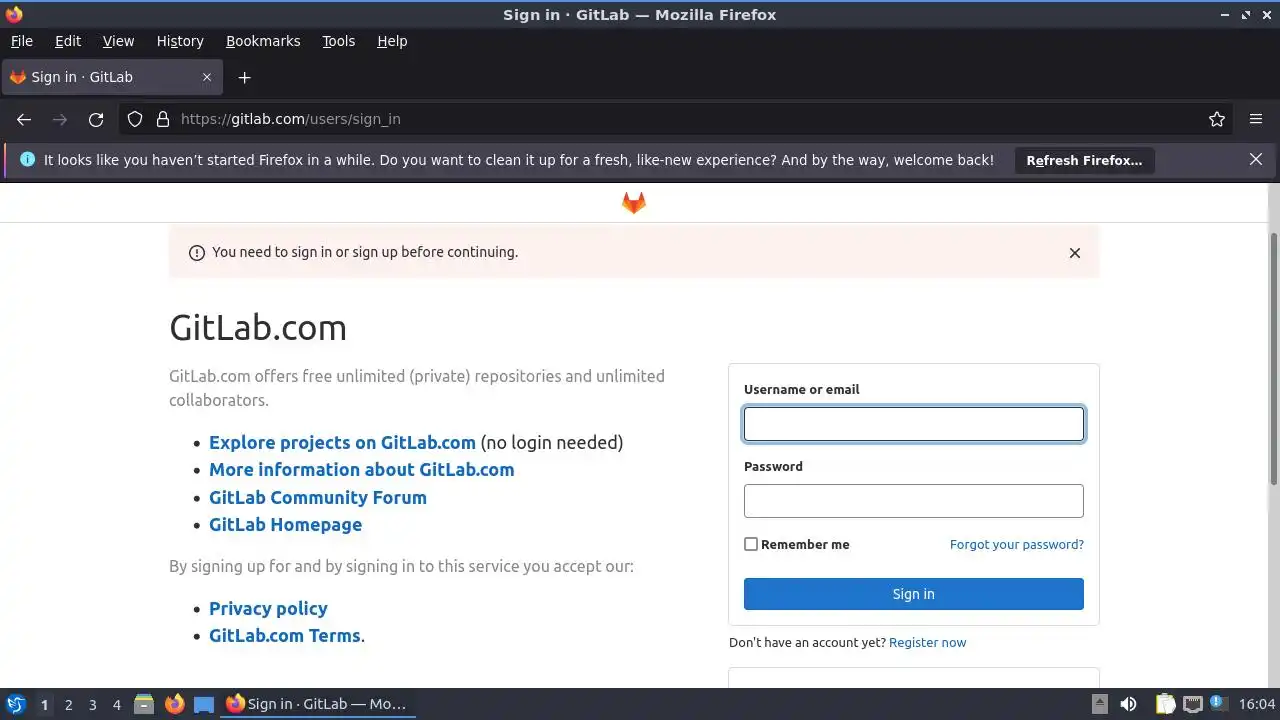The height and width of the screenshot is (720, 1280).
Task: Open the File menu
Action: [22, 41]
